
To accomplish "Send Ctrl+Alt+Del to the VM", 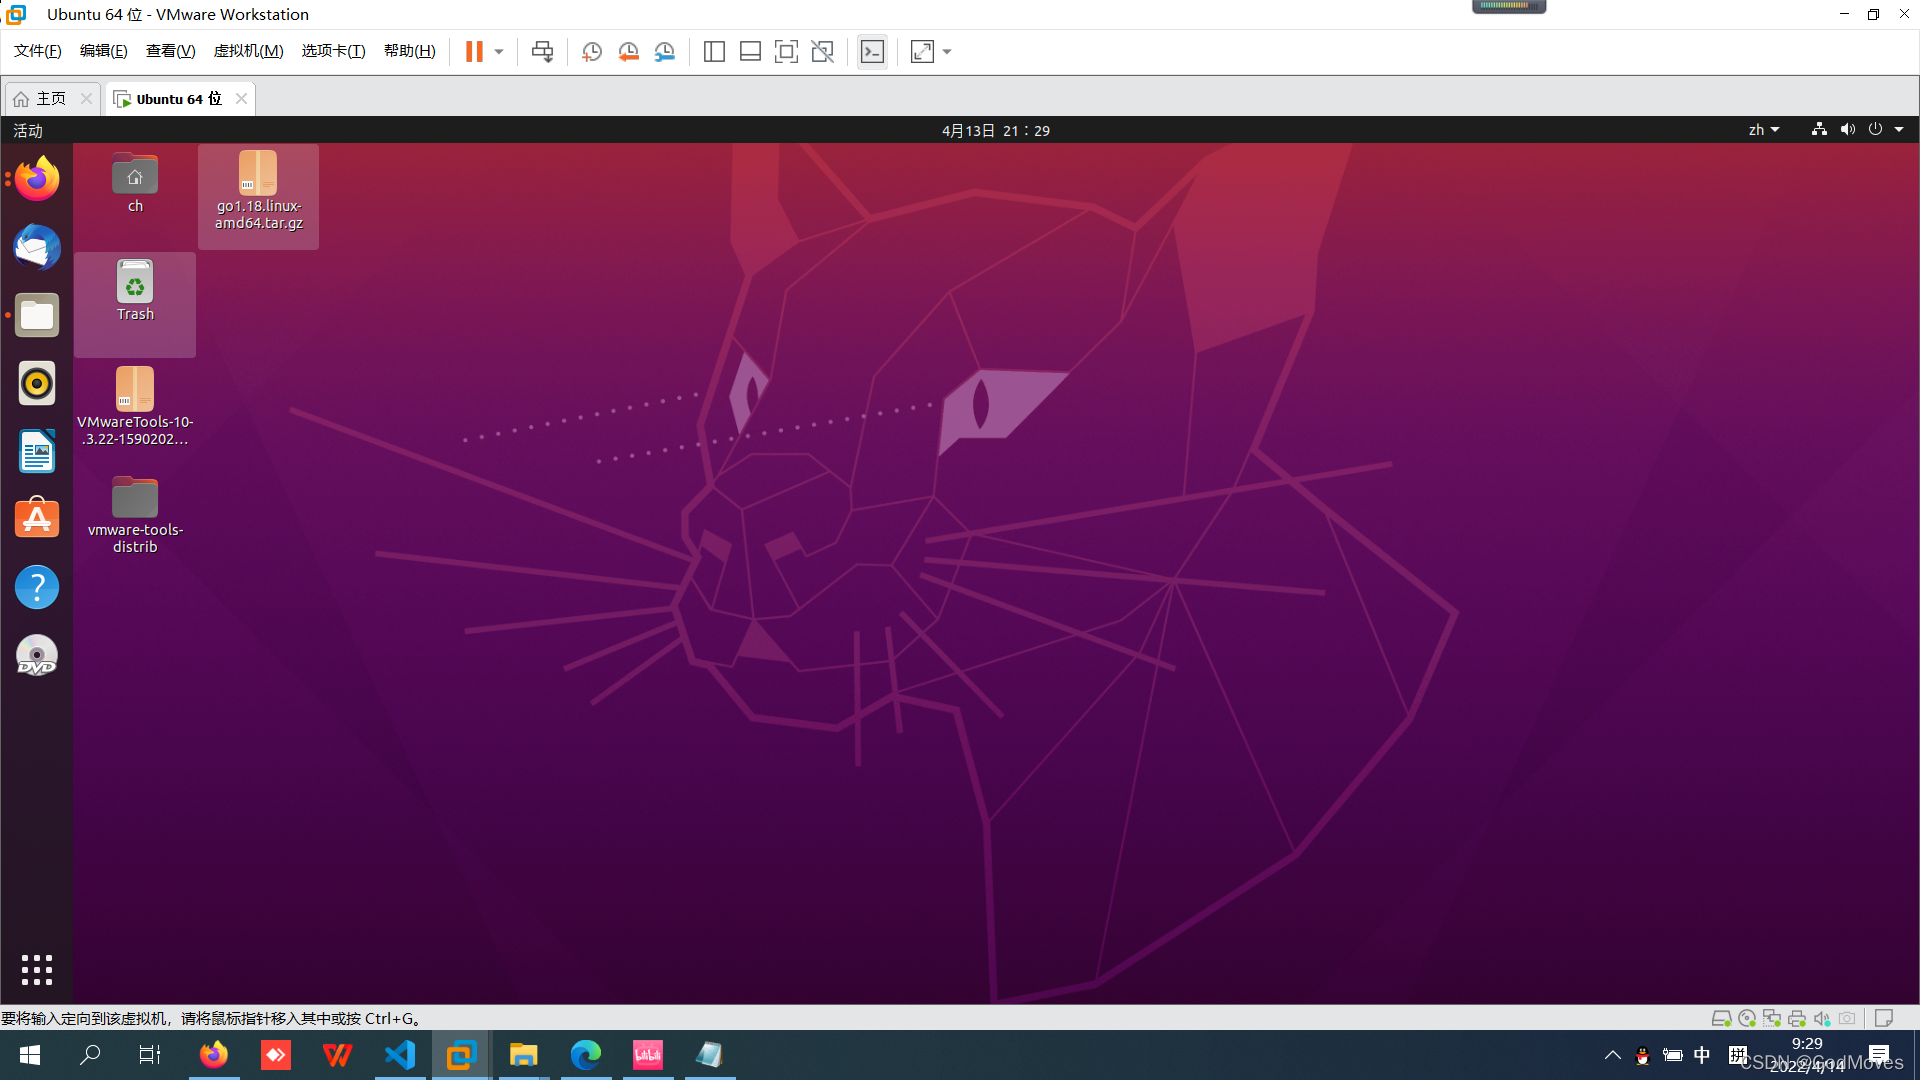I will point(542,52).
